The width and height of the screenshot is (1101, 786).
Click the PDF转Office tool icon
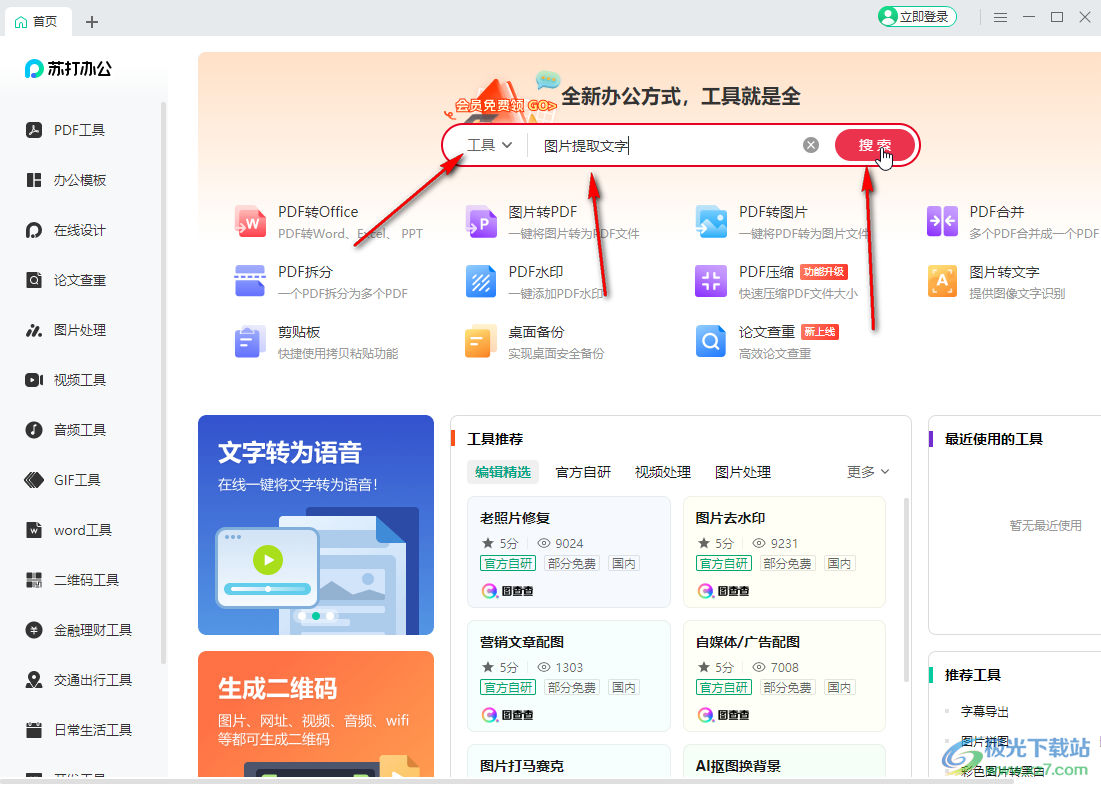[250, 221]
